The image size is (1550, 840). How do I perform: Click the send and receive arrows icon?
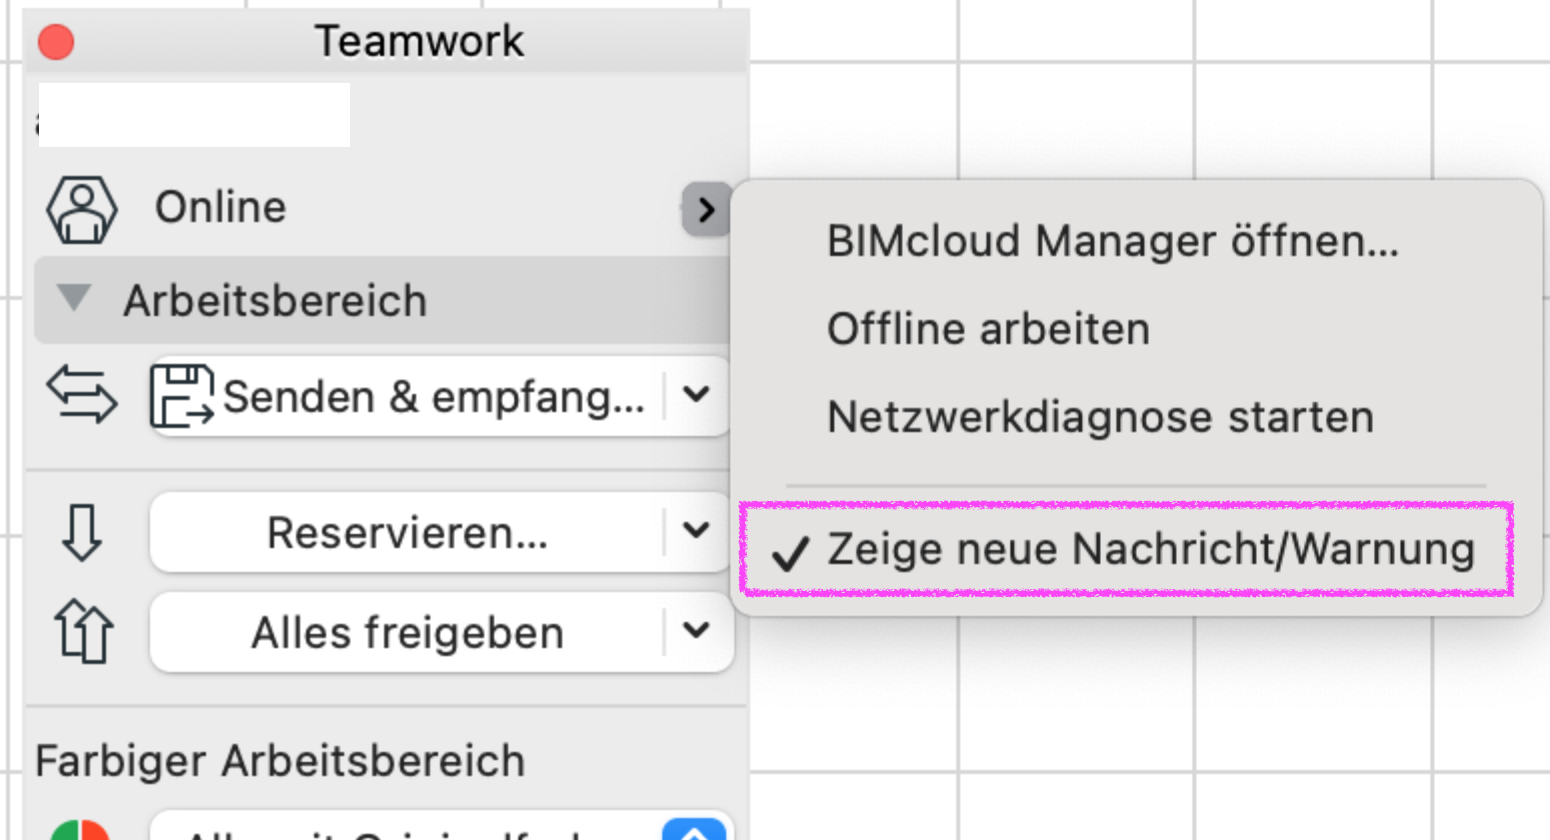click(82, 395)
